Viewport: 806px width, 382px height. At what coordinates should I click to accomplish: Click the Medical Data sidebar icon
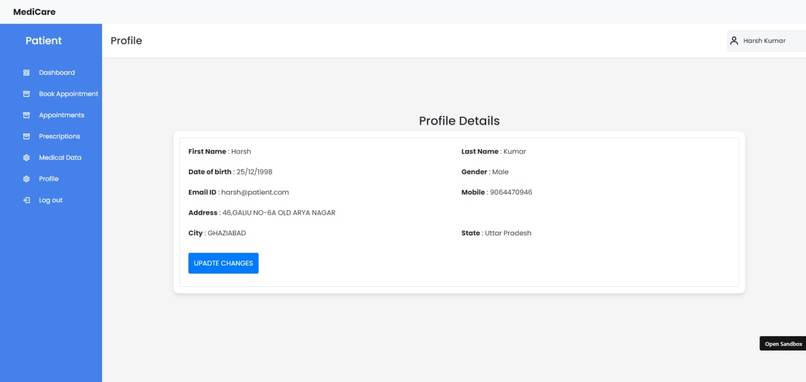click(27, 158)
